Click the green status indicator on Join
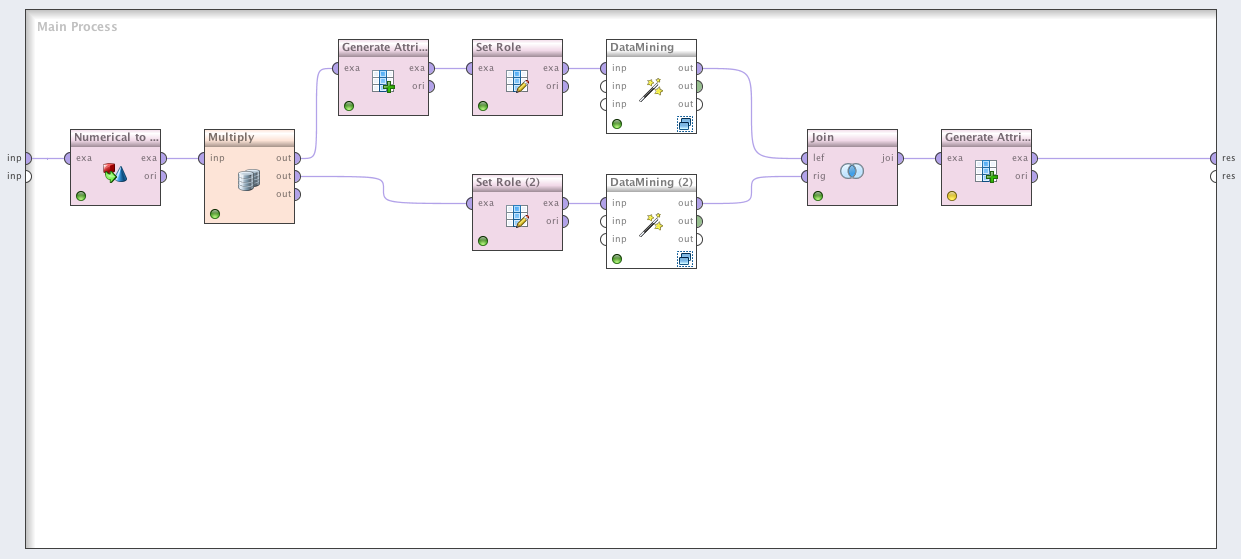 pyautogui.click(x=817, y=196)
